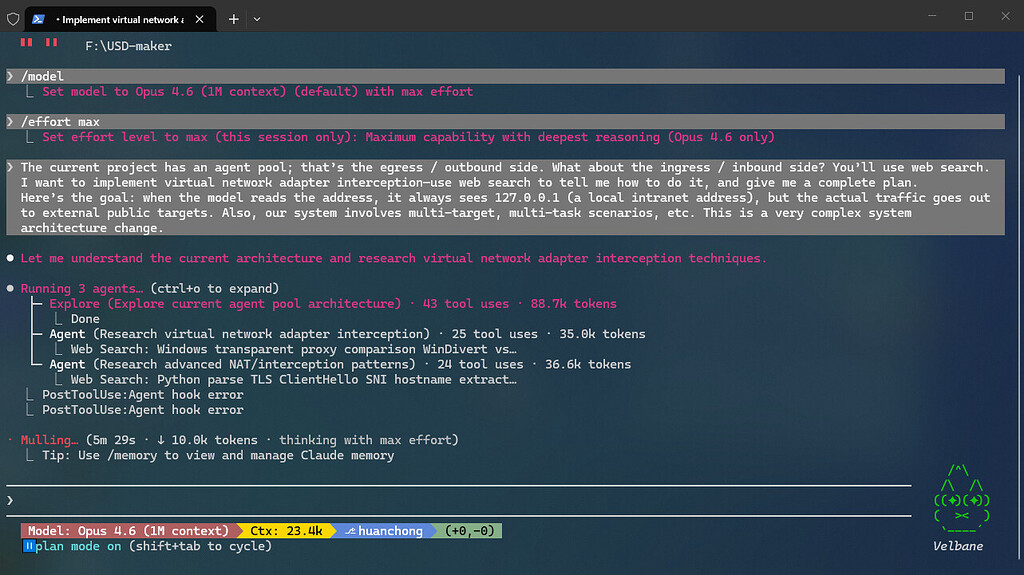Click the PowerShell icon on the tab

click(39, 19)
